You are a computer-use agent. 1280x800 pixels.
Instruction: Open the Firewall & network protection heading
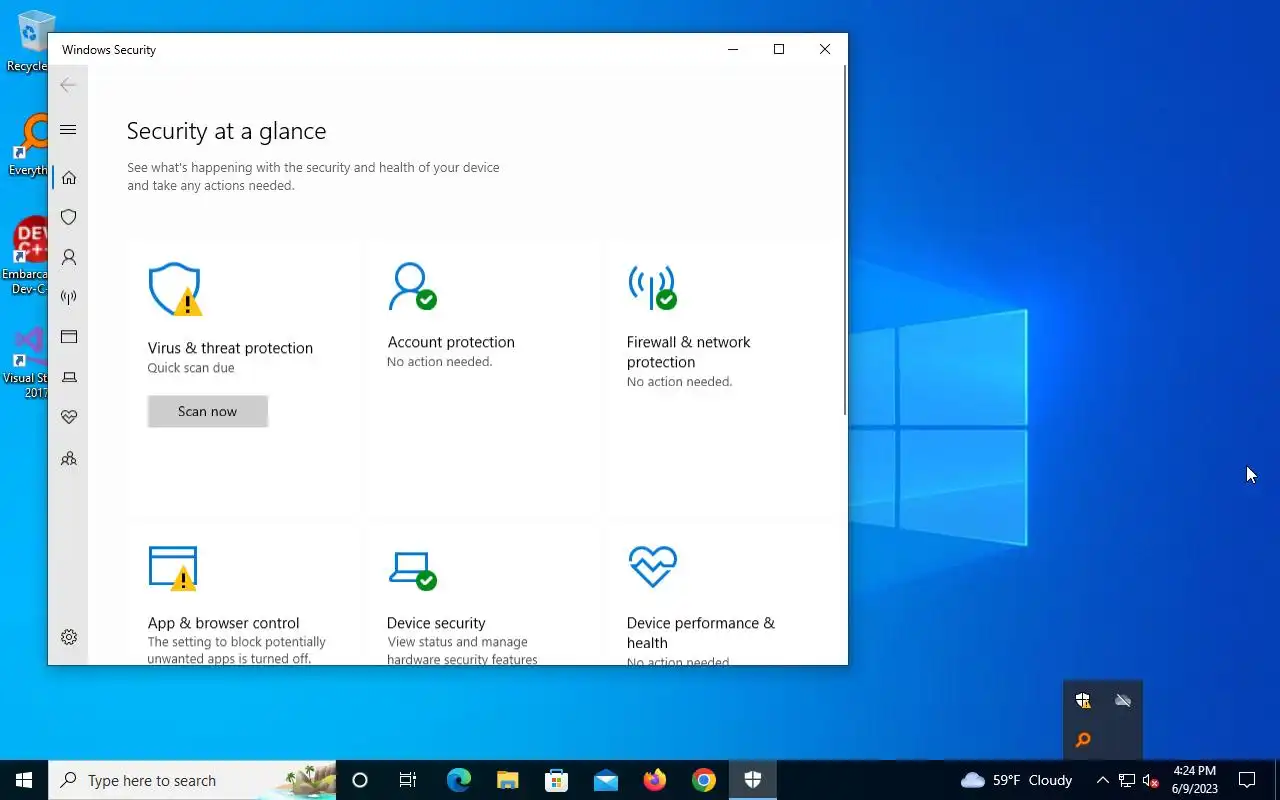click(x=689, y=352)
